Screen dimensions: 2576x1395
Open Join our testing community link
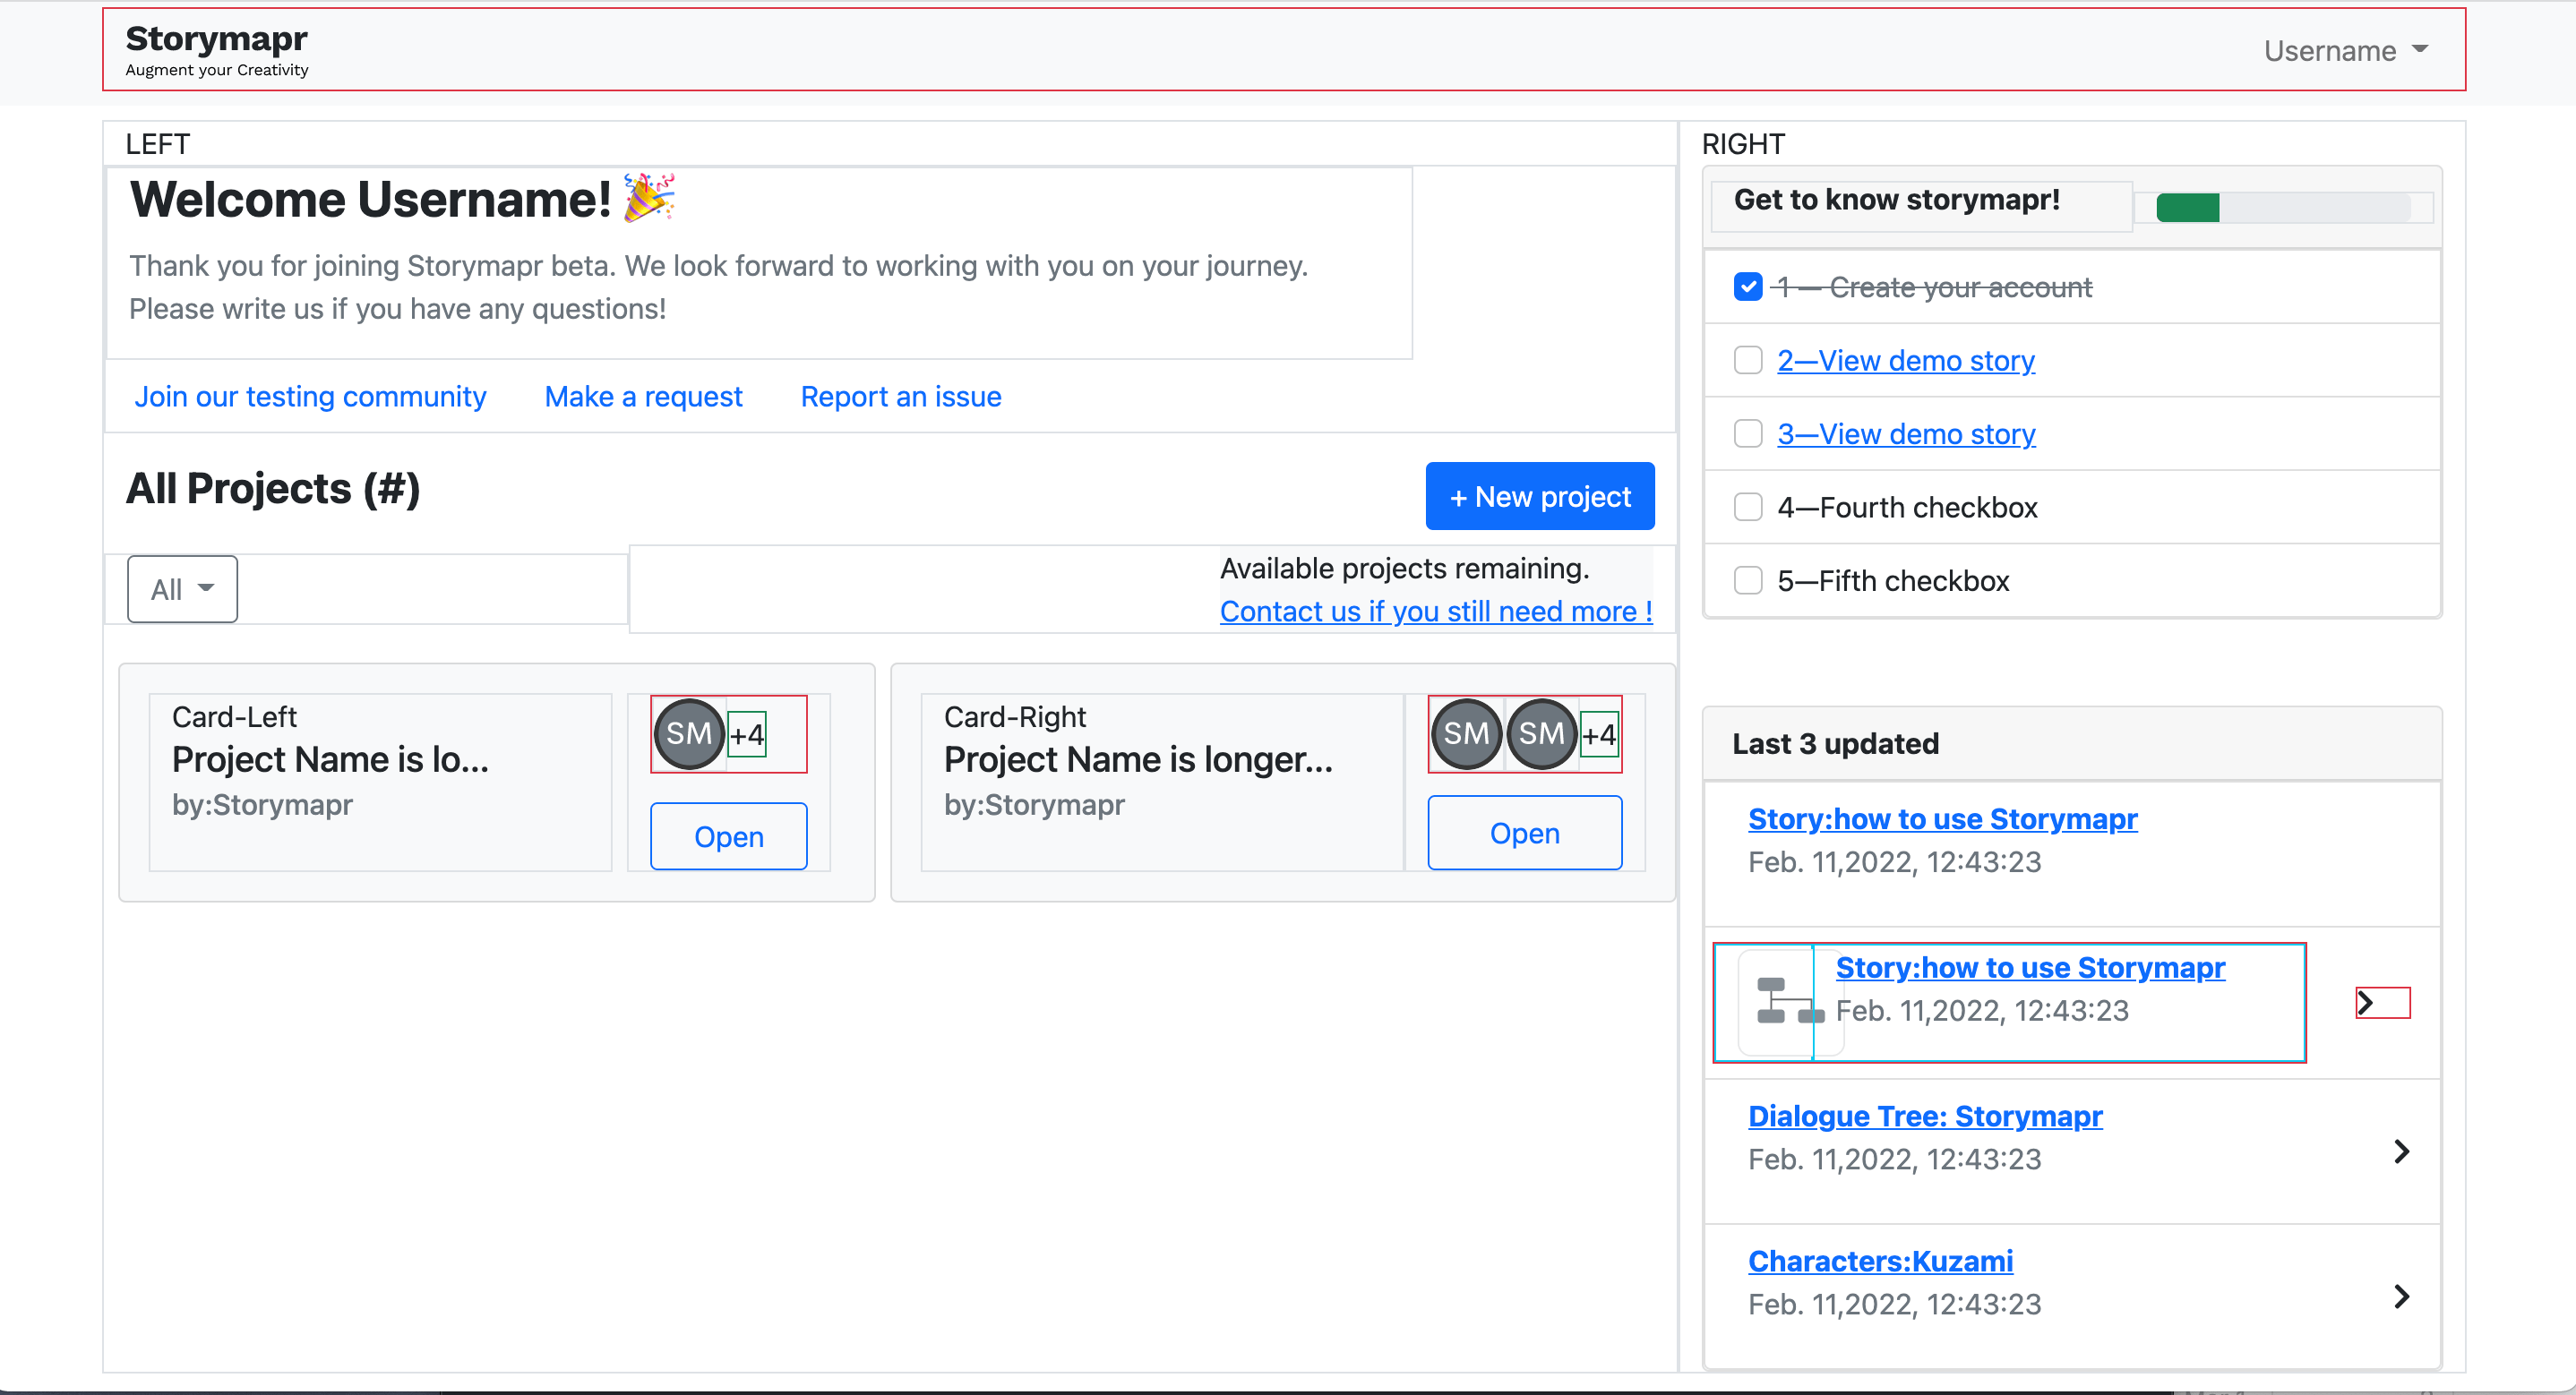[x=310, y=396]
